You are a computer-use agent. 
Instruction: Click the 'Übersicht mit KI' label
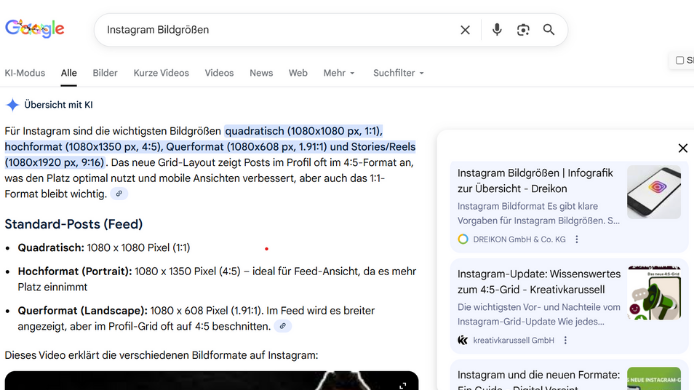pos(58,105)
